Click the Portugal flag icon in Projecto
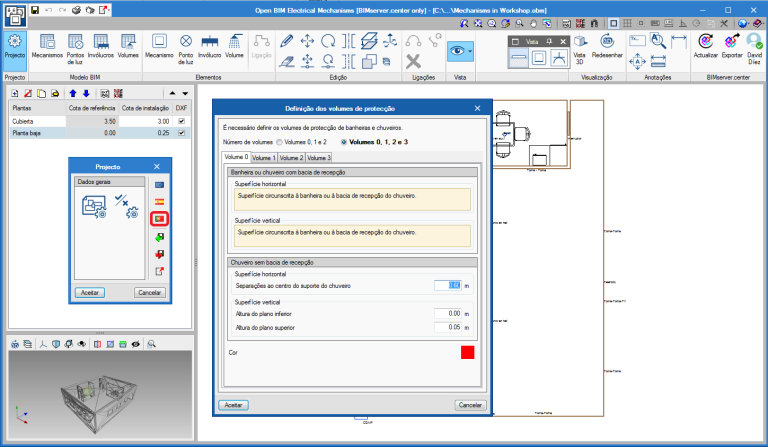This screenshot has height=447, width=768. [158, 218]
